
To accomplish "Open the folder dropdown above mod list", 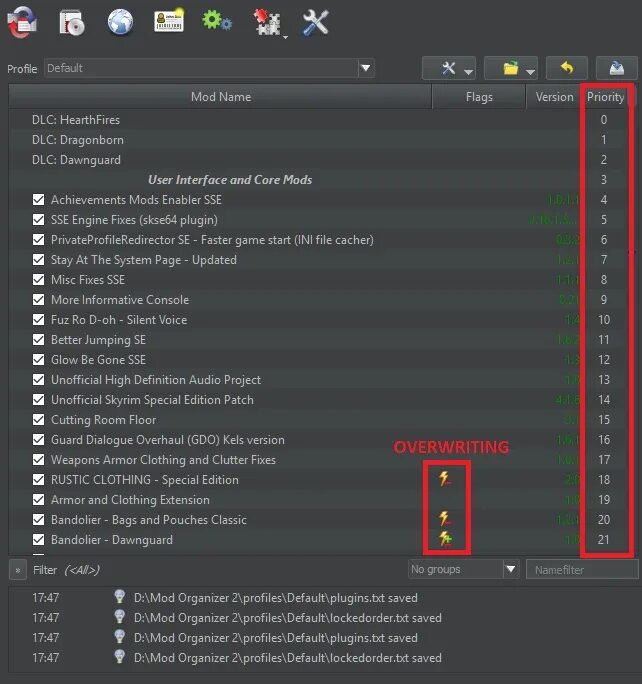I will (511, 68).
